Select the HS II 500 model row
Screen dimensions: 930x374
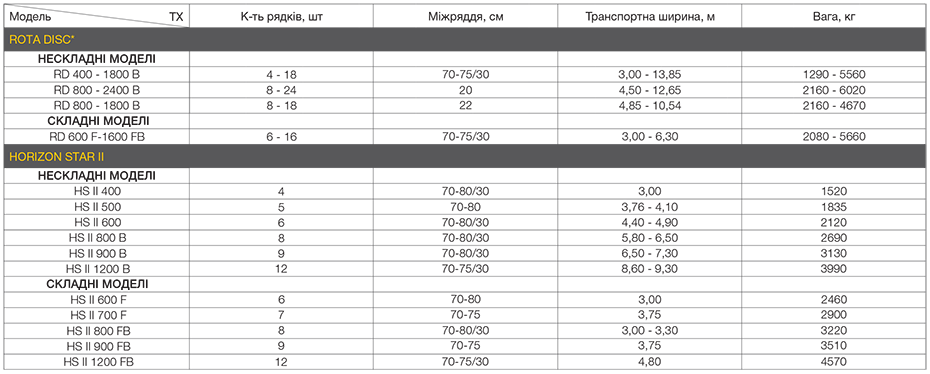click(x=465, y=206)
